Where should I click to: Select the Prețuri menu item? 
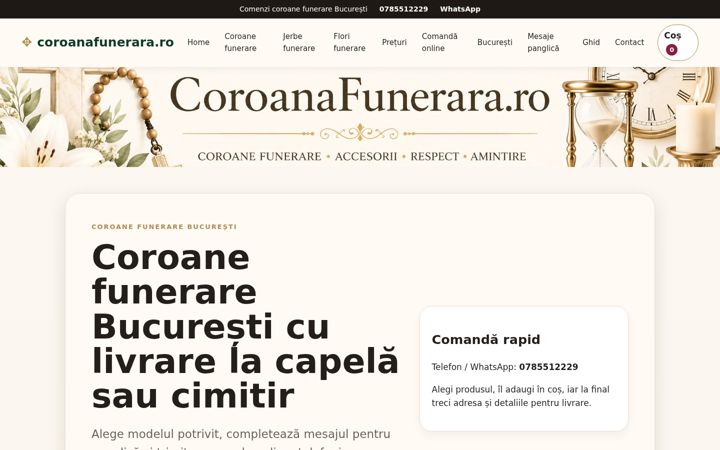(394, 42)
